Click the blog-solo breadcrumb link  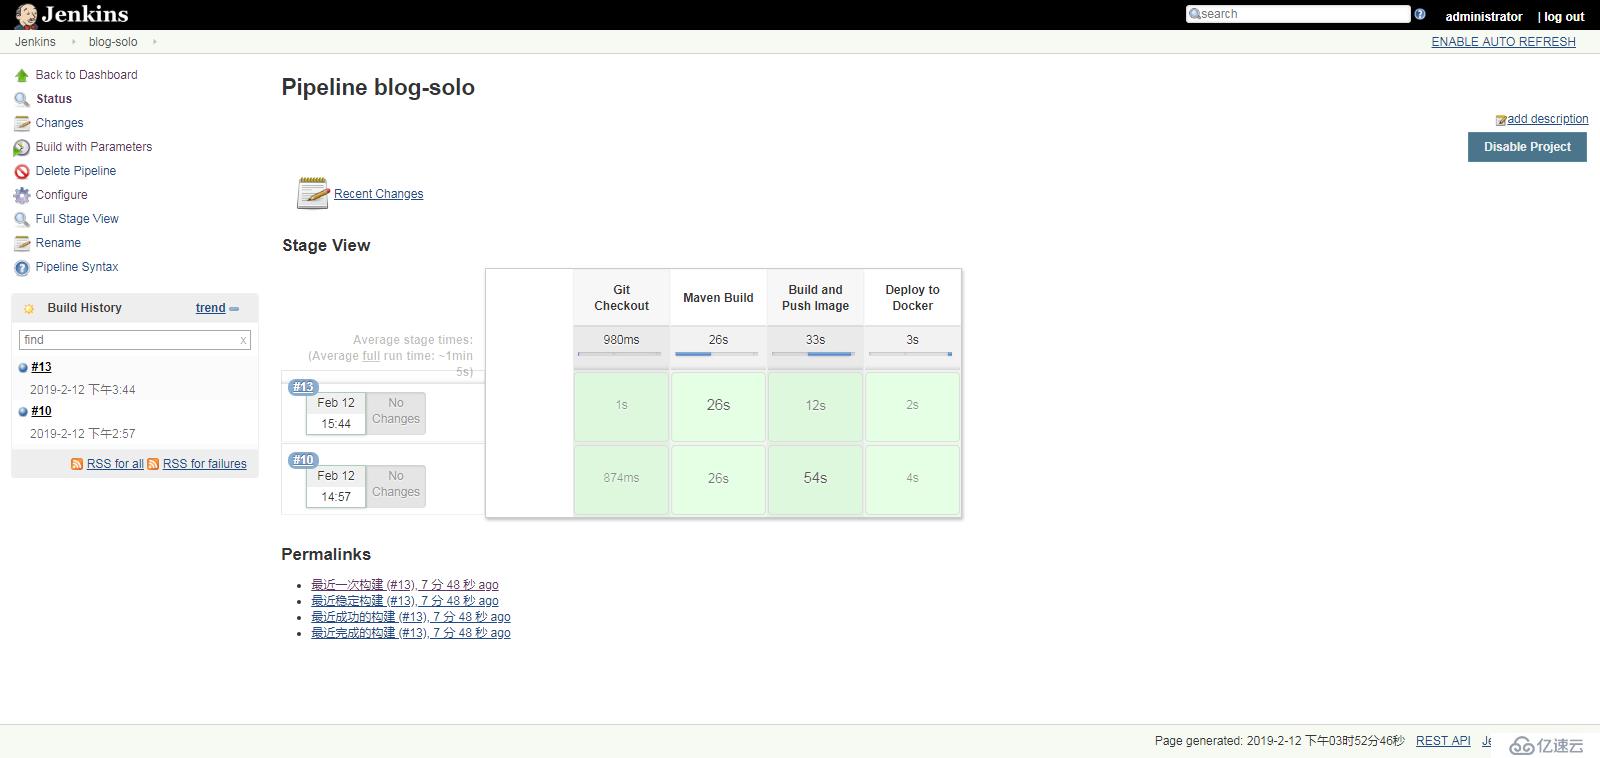(x=113, y=42)
